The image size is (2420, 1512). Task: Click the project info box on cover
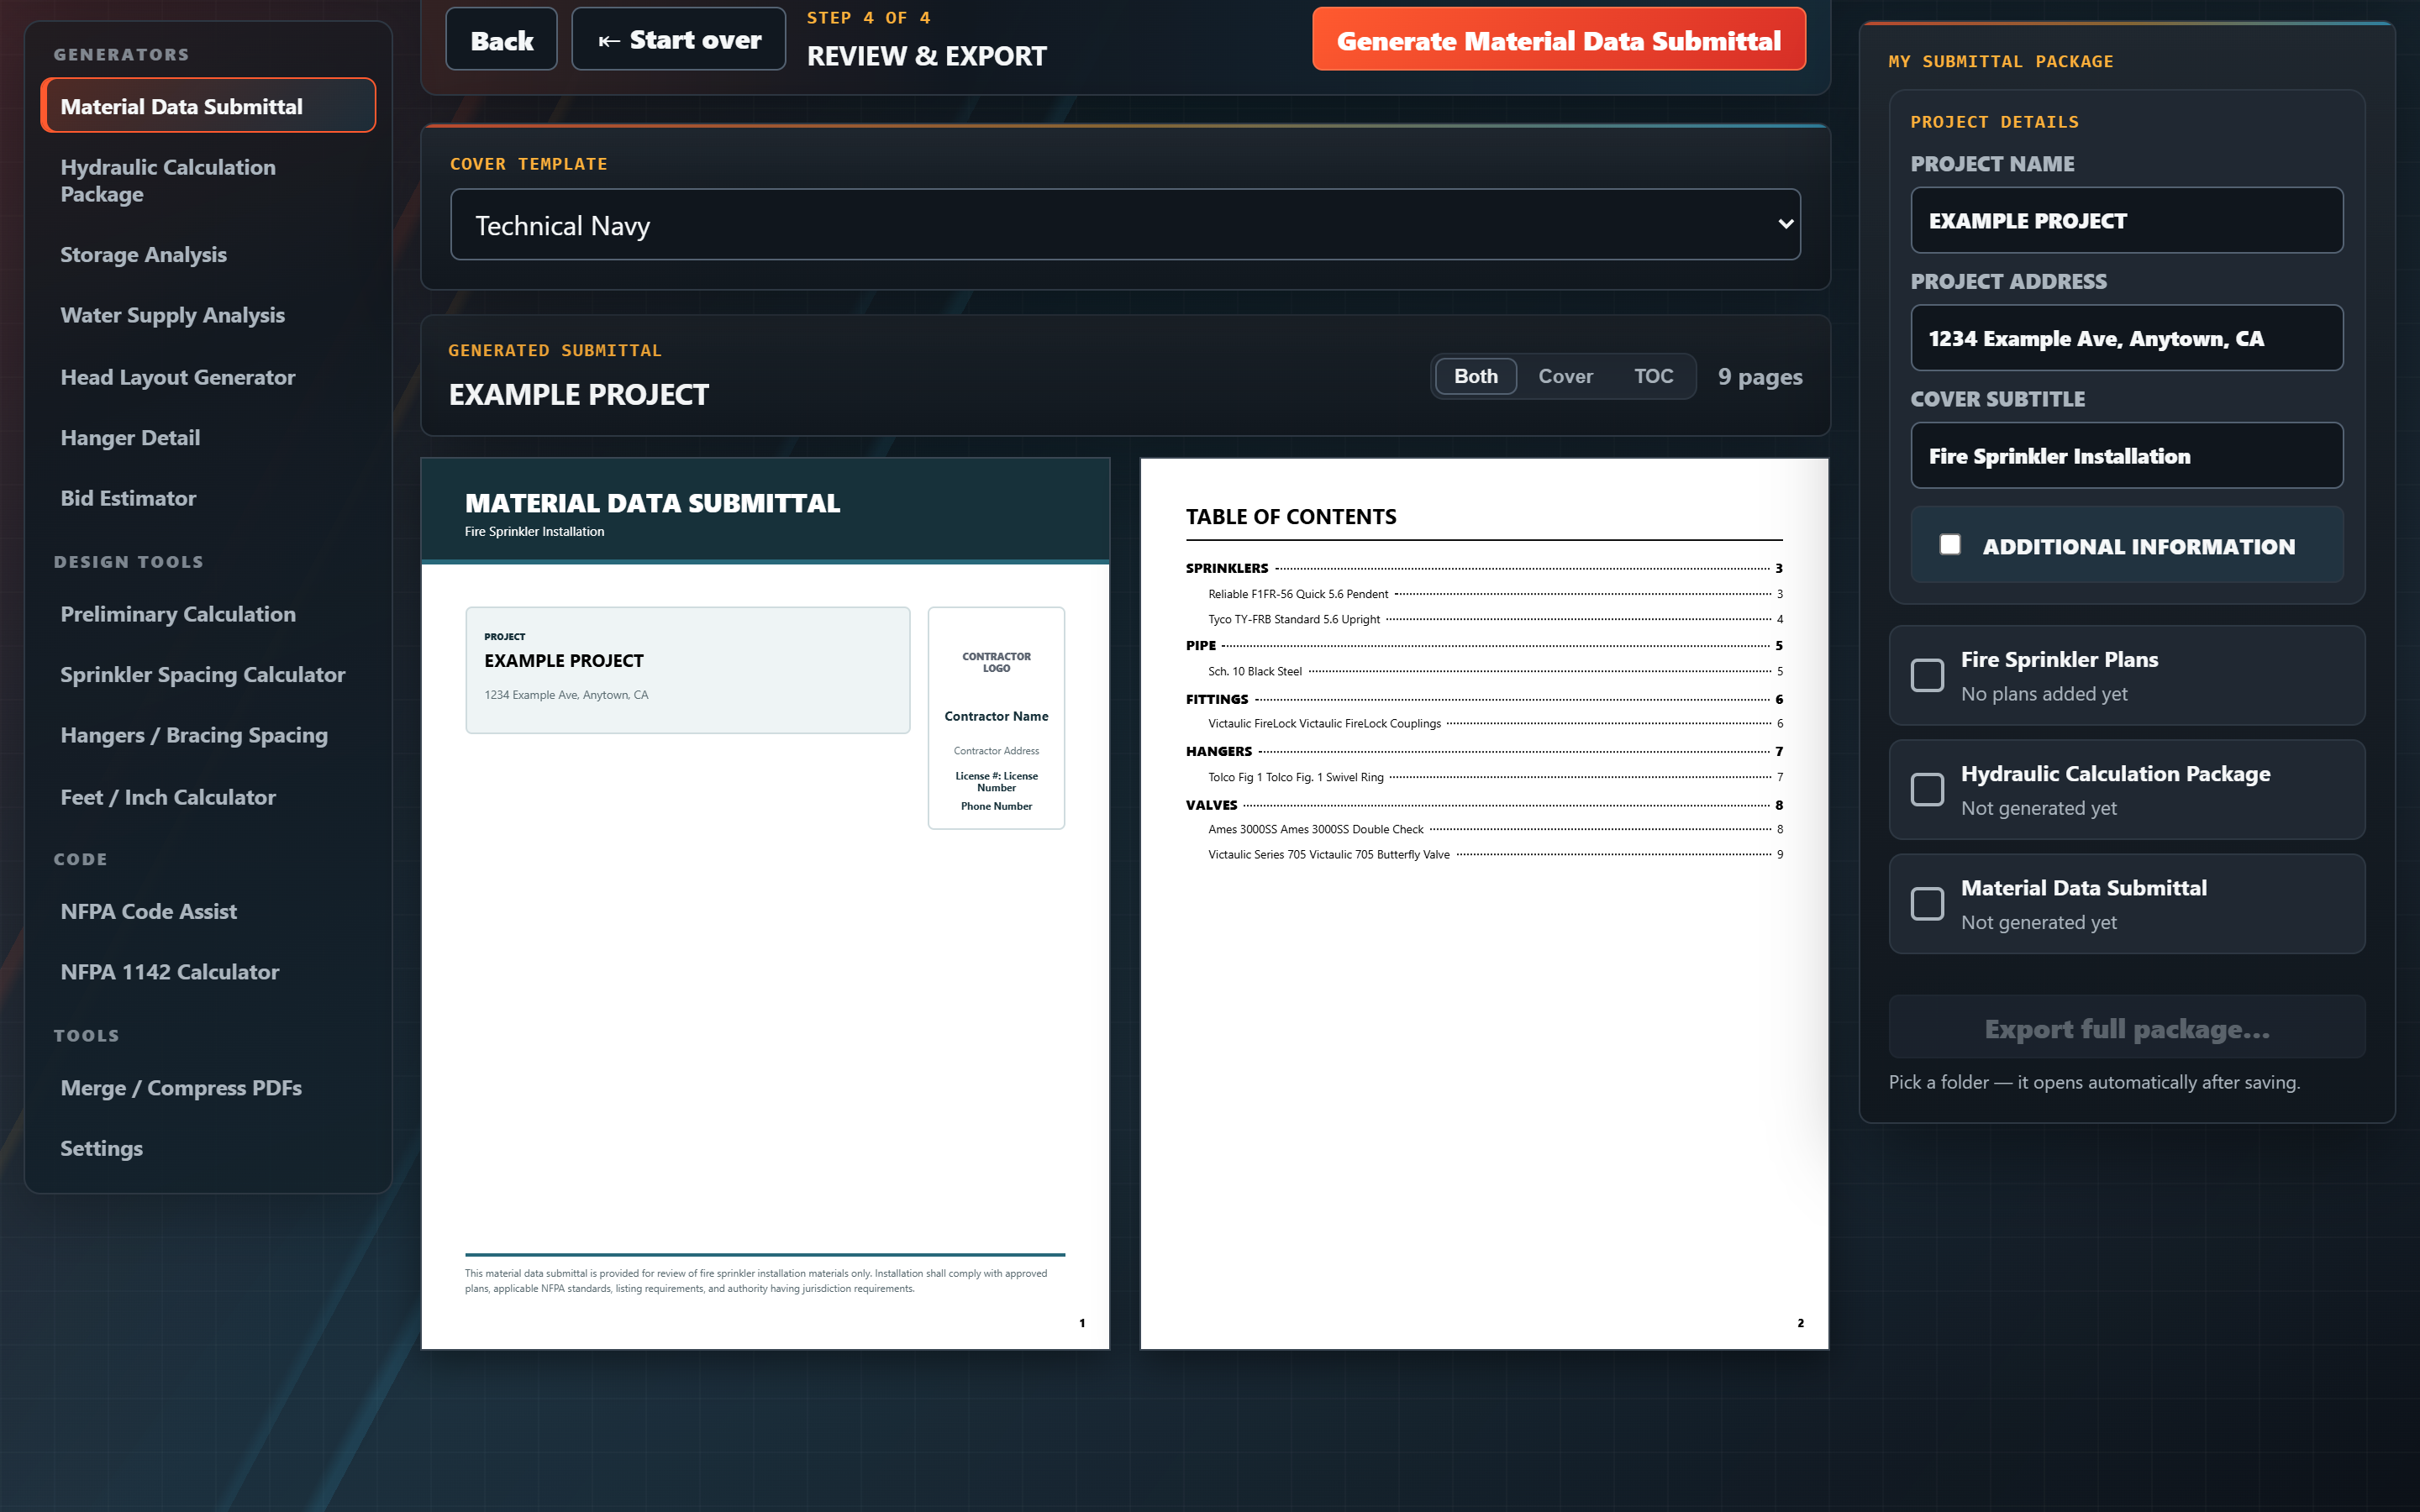[x=688, y=670]
